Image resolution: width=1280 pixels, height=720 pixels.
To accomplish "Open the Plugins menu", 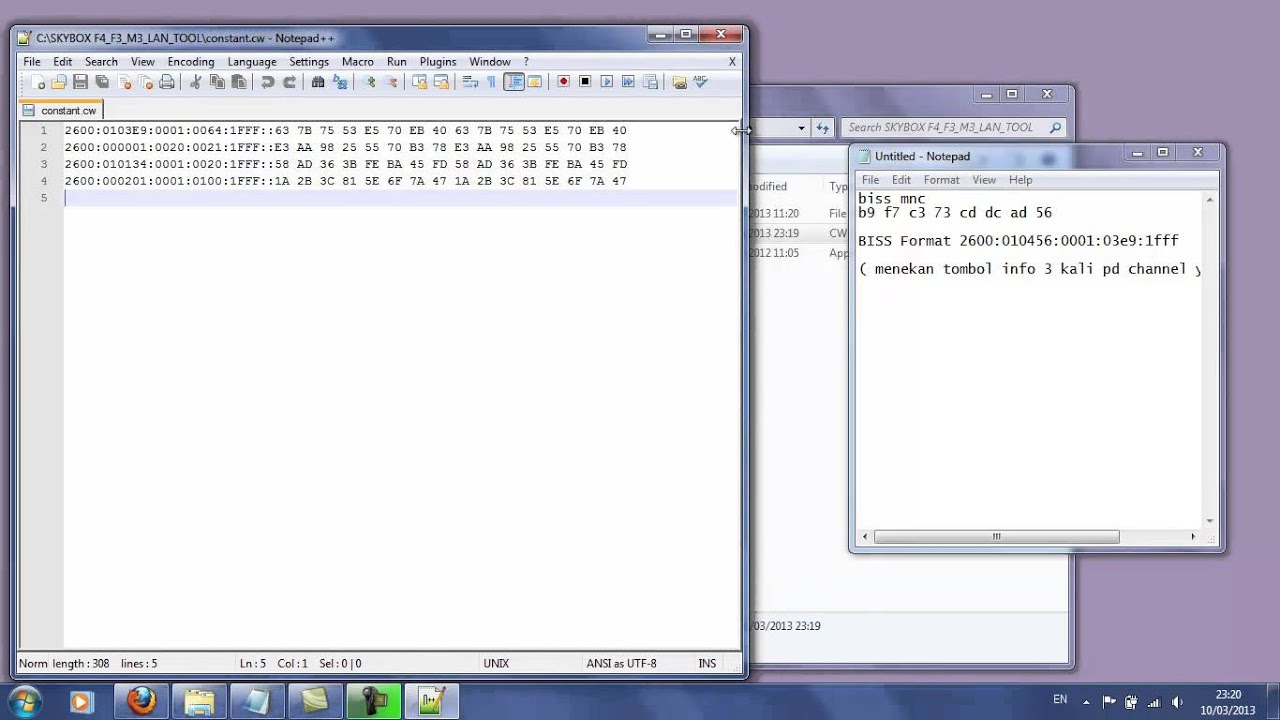I will (x=438, y=62).
